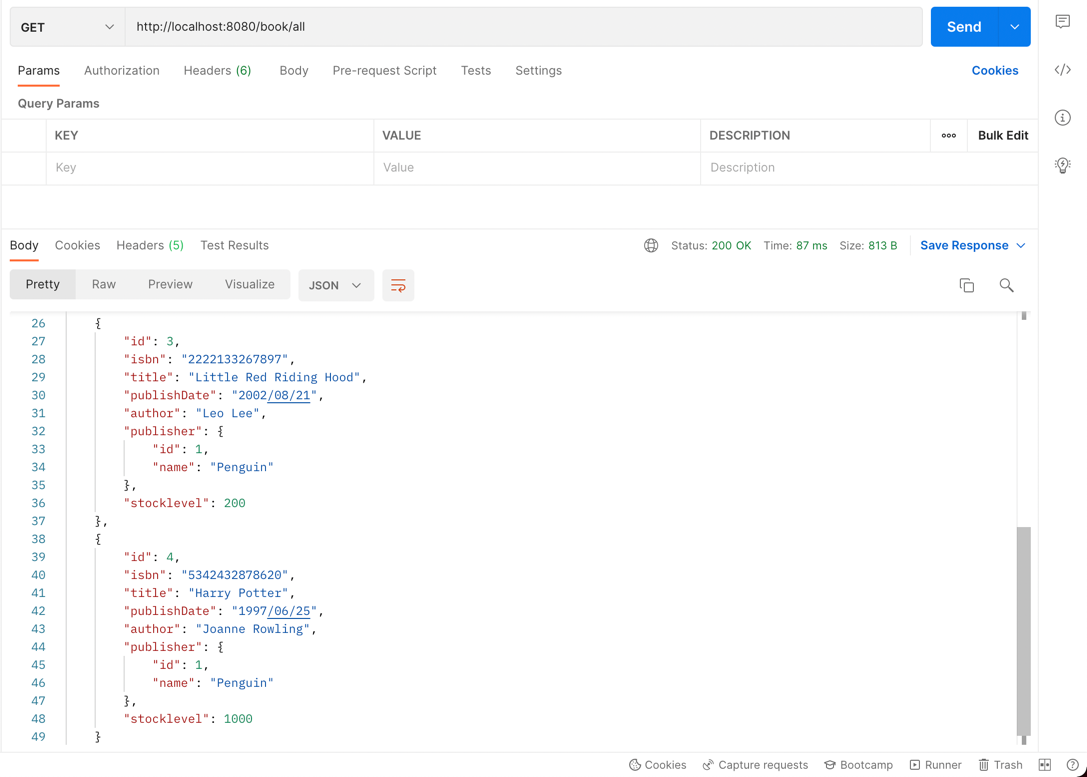
Task: Click the "2002/08/21" publishDate value
Action: [275, 395]
